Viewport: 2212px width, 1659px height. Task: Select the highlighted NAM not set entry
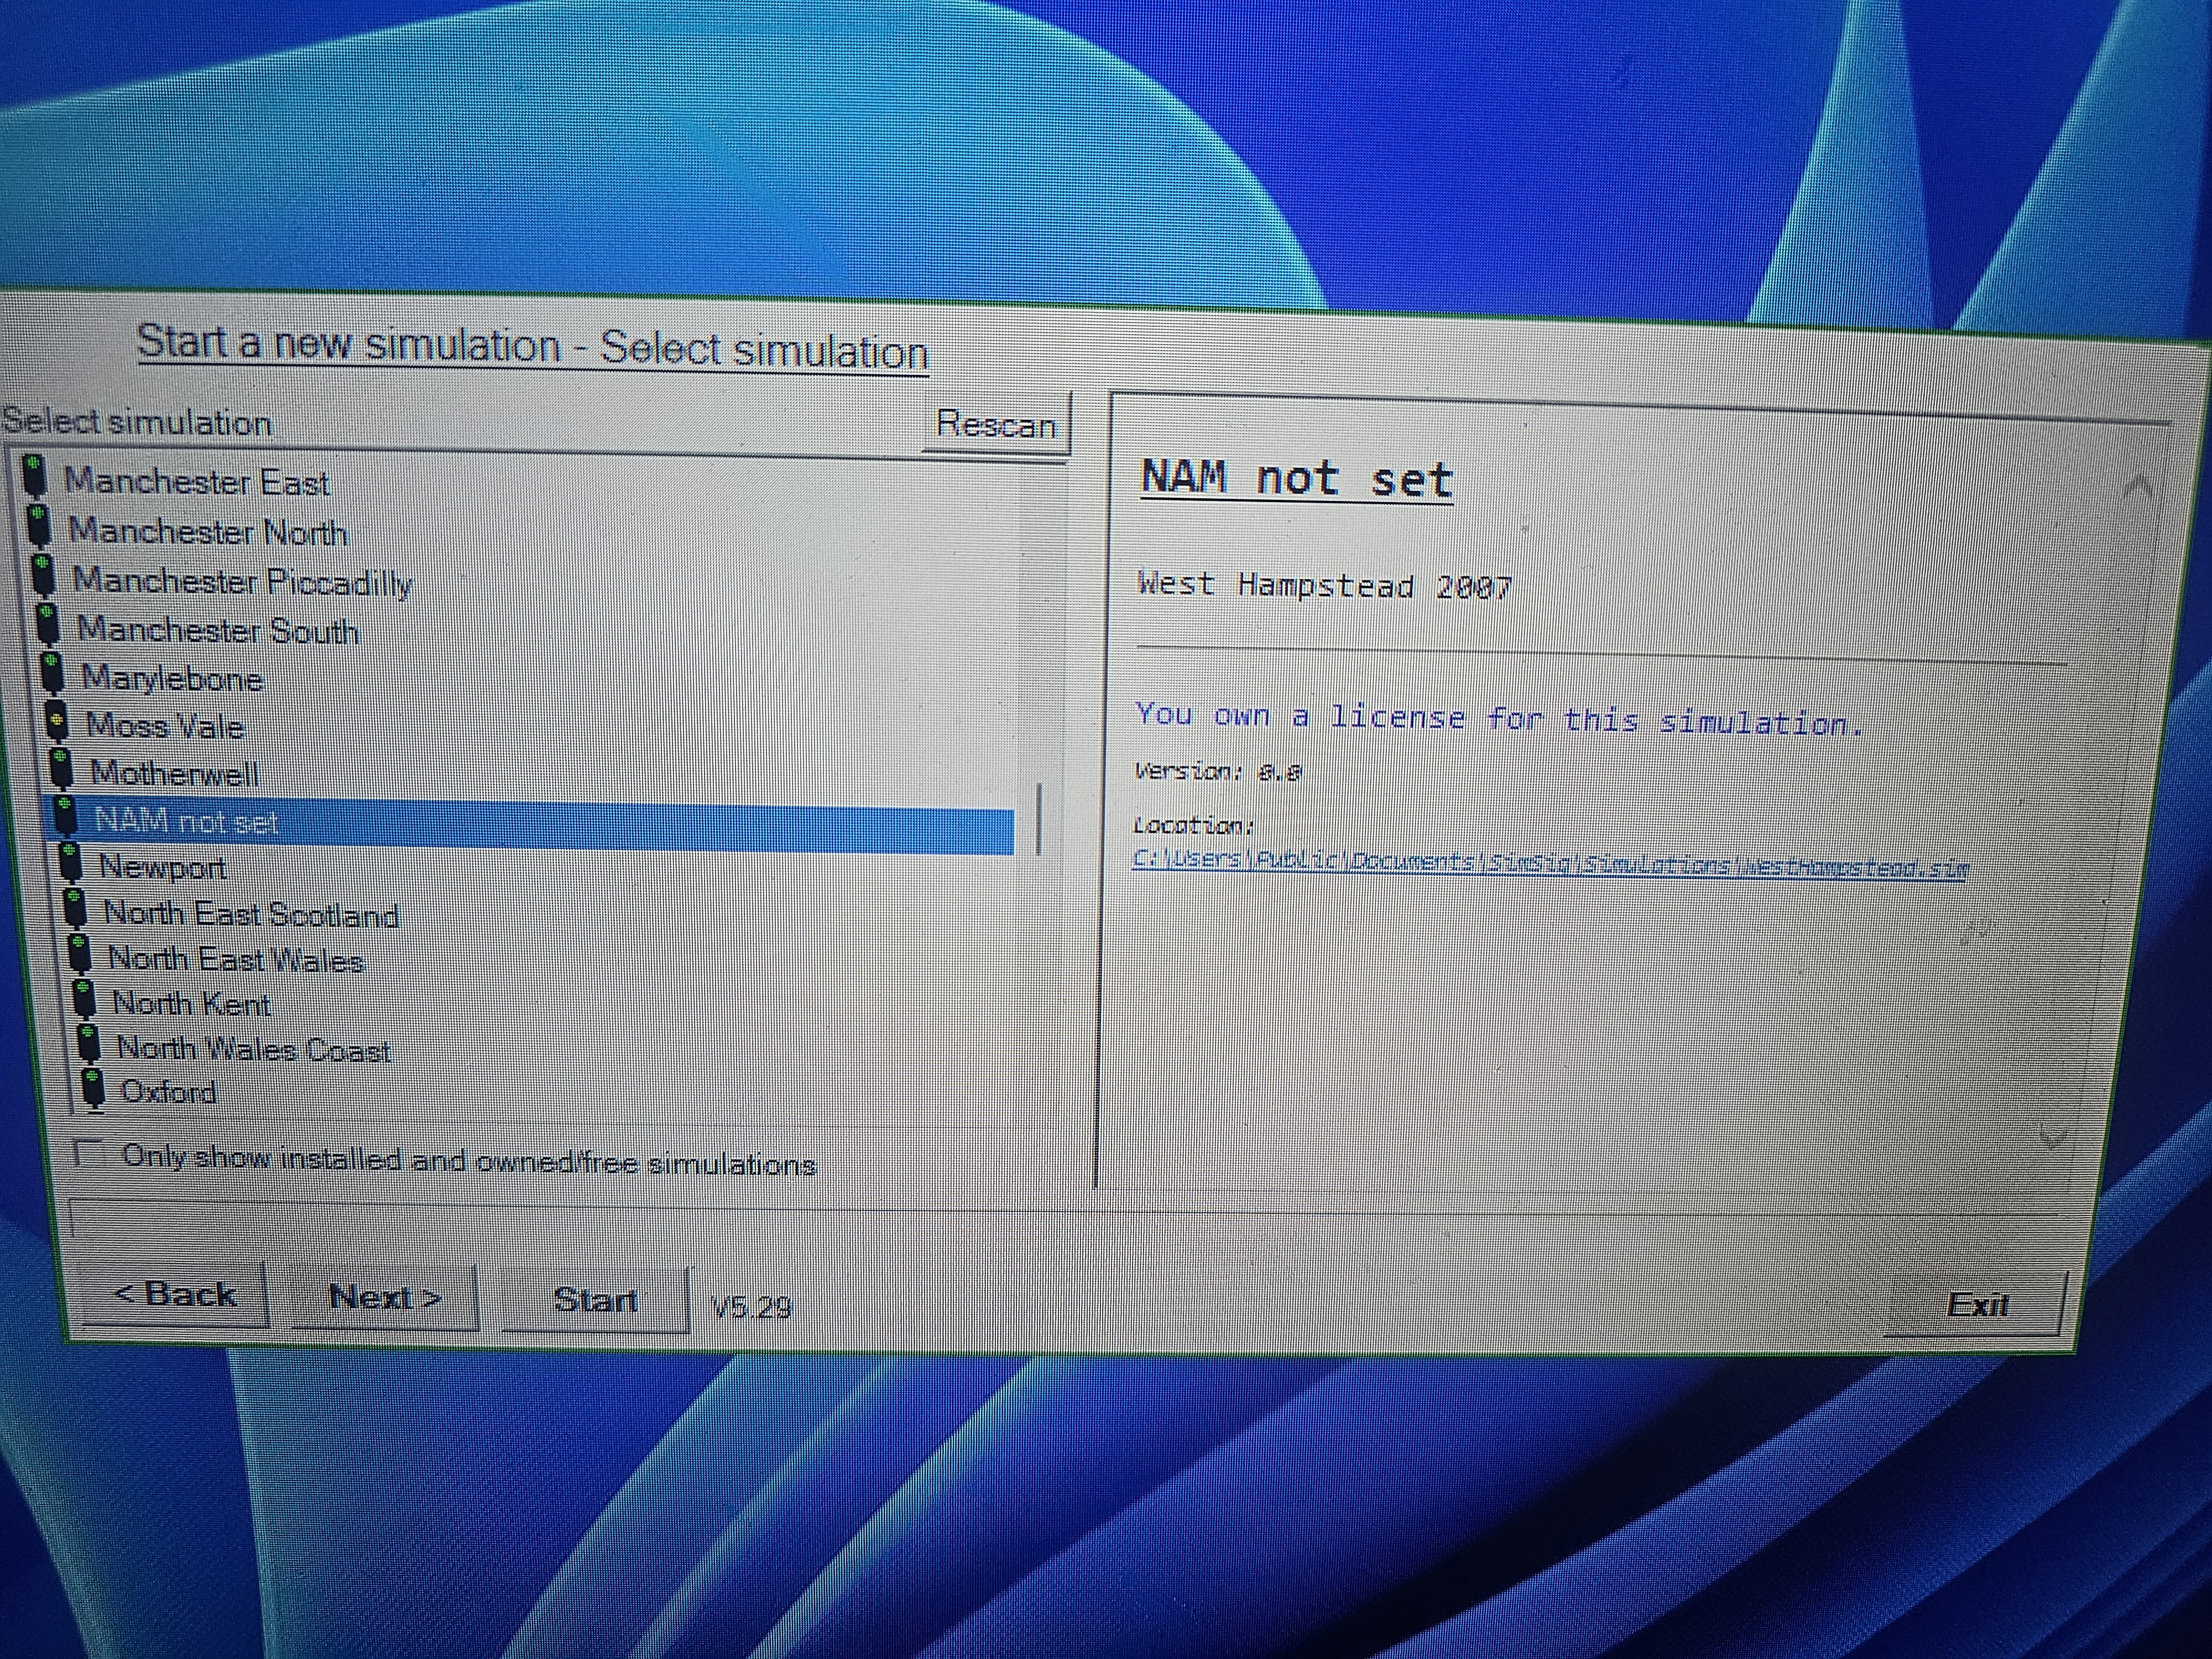(531, 826)
